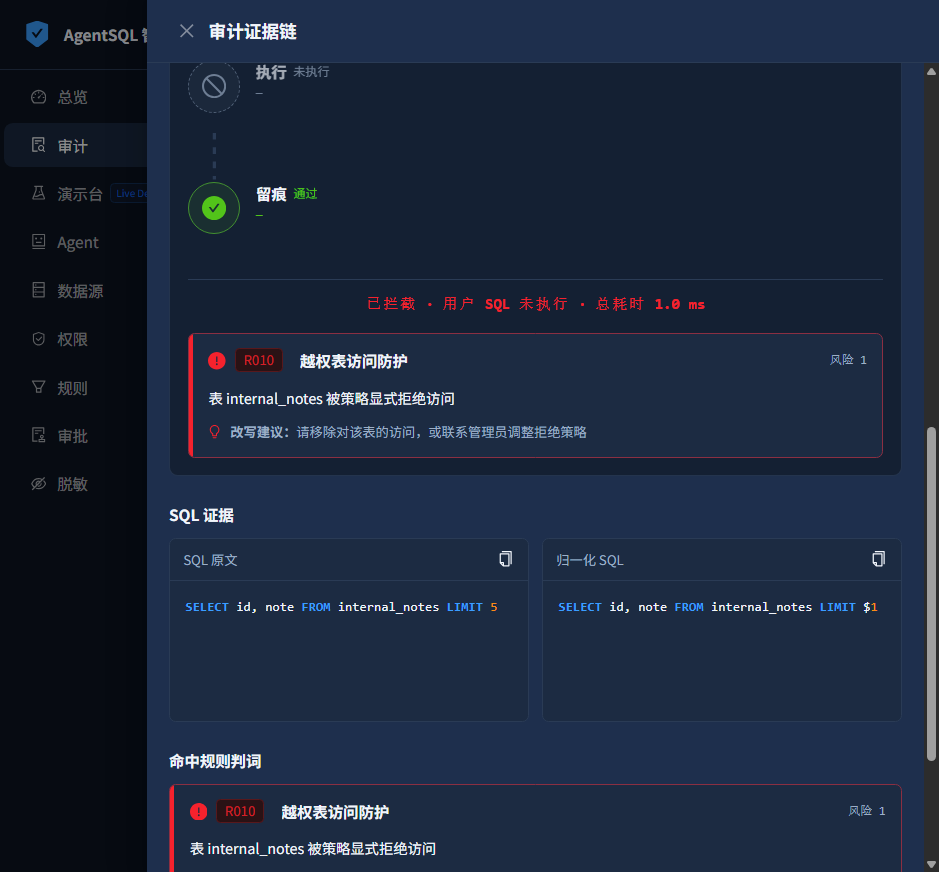Open 演示台 flask icon
The width and height of the screenshot is (939, 872).
point(38,193)
